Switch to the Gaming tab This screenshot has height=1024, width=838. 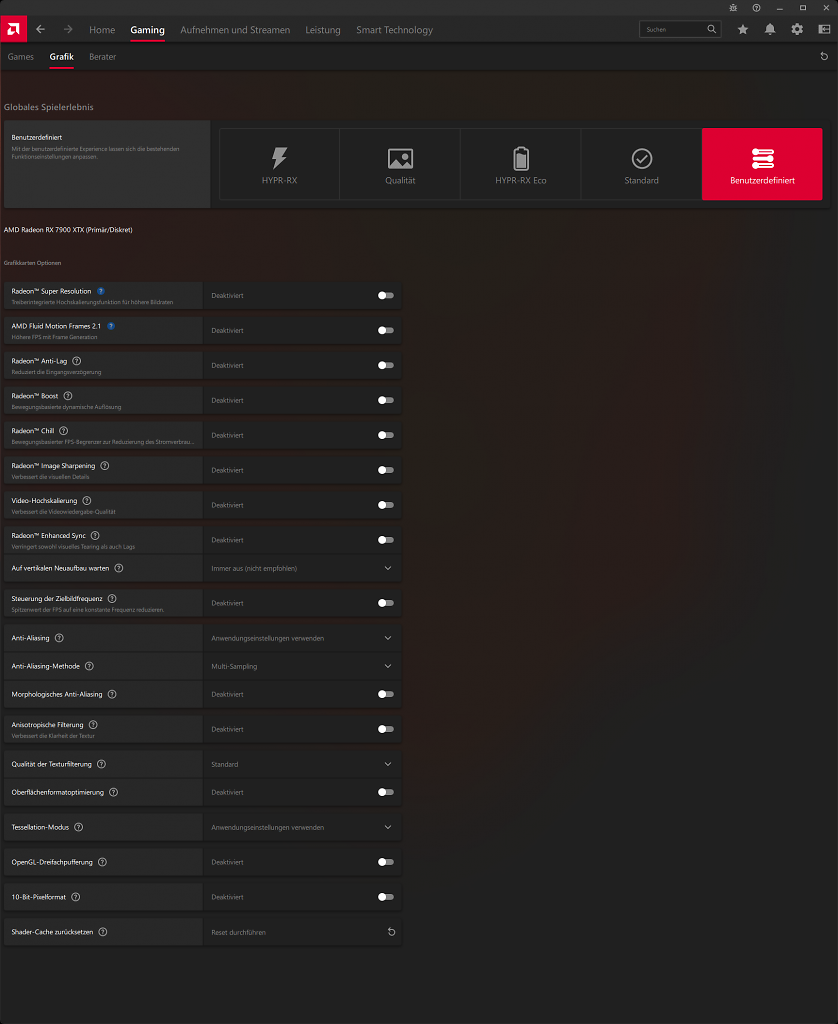pos(147,30)
